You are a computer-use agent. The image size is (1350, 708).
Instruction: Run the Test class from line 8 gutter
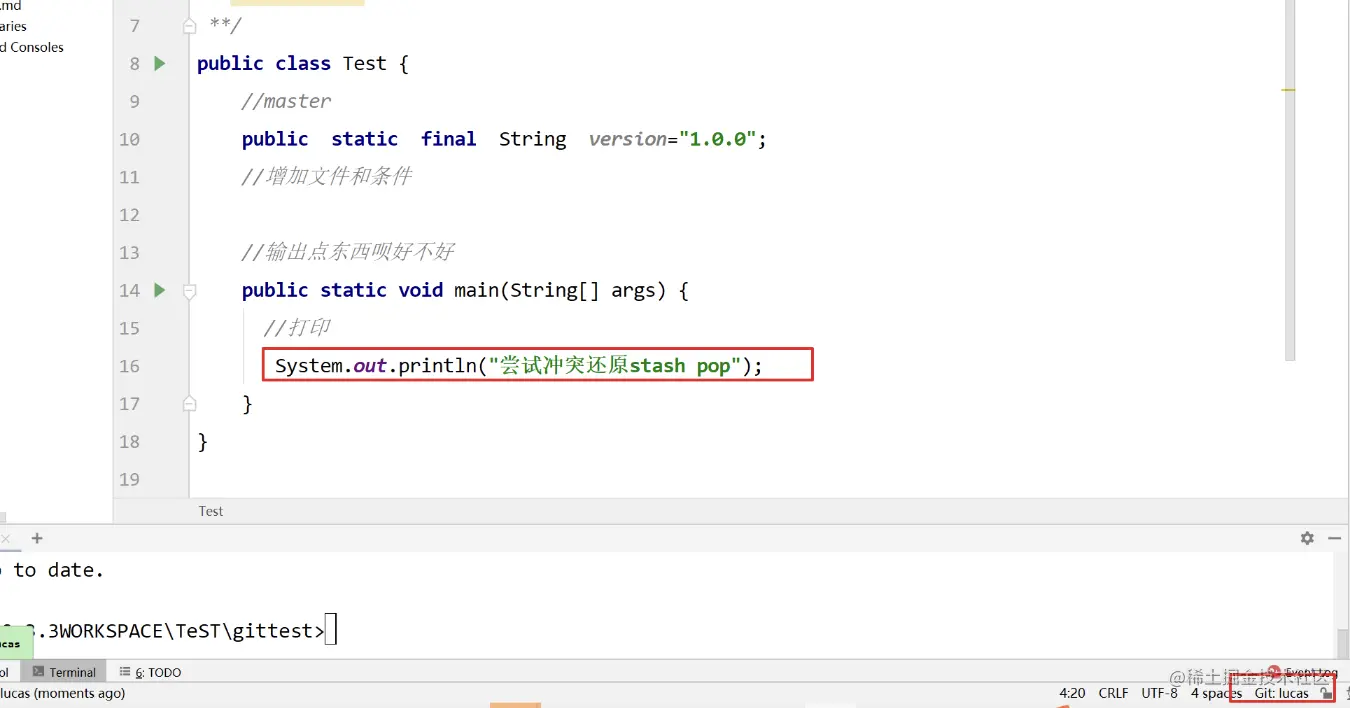[159, 63]
